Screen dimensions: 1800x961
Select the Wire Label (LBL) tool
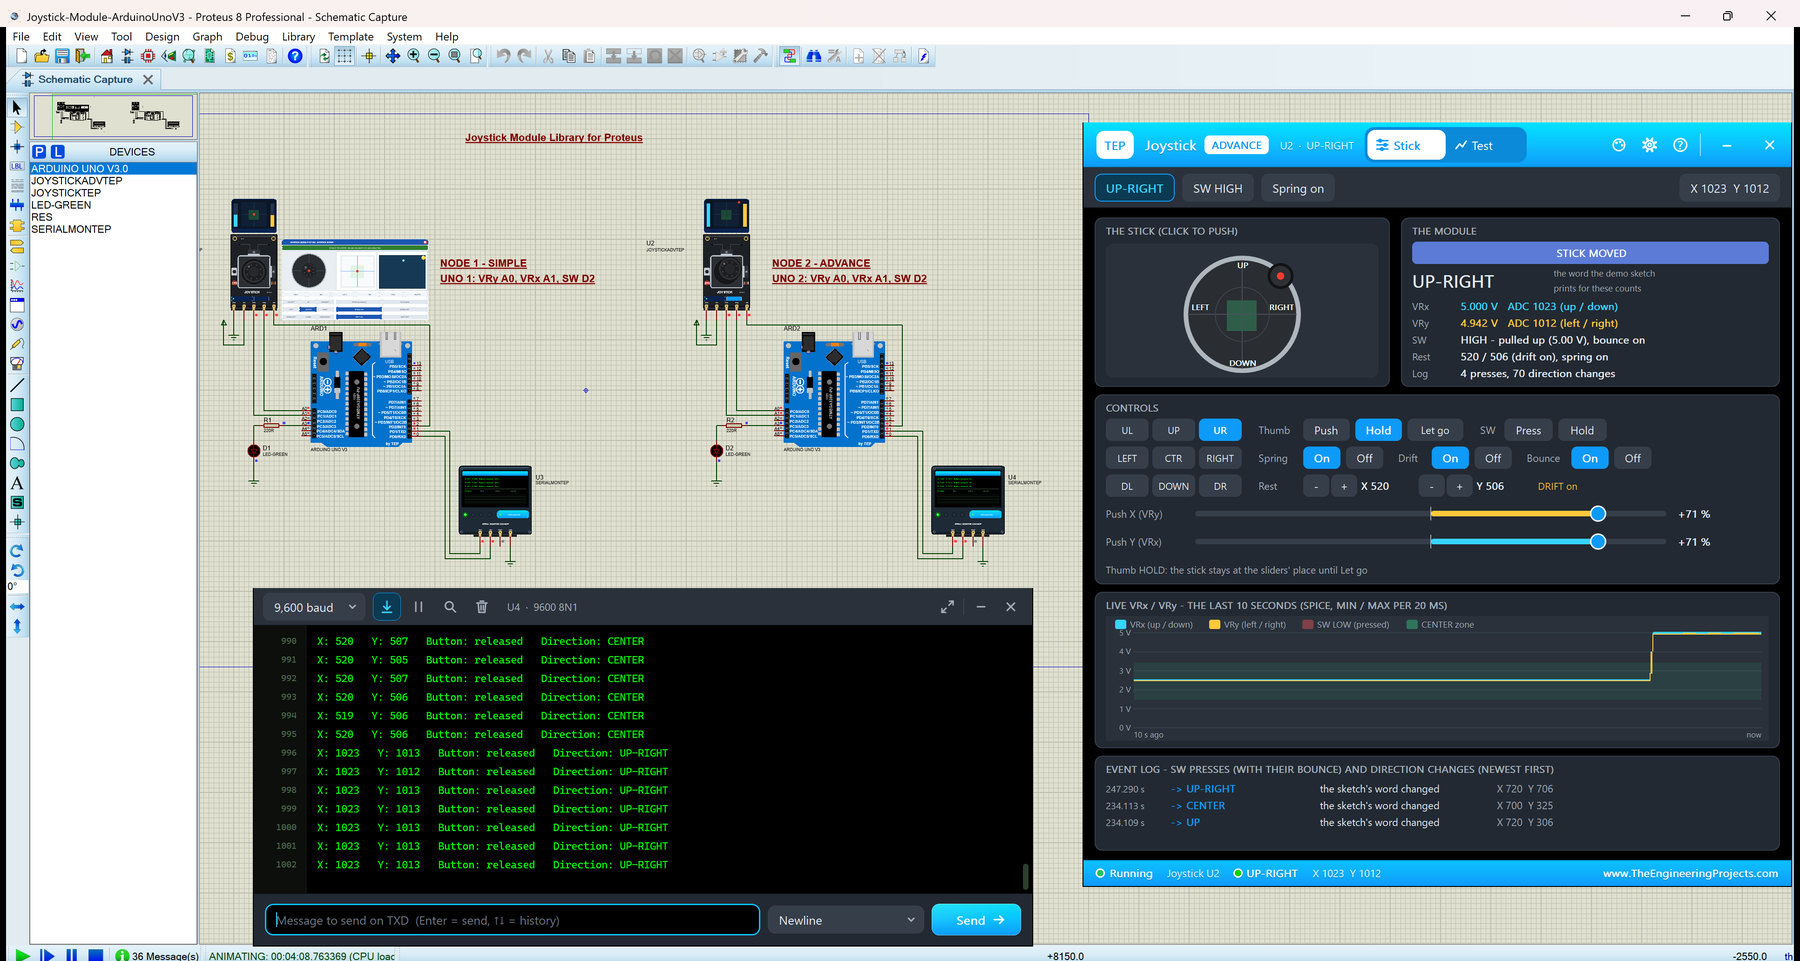(16, 166)
